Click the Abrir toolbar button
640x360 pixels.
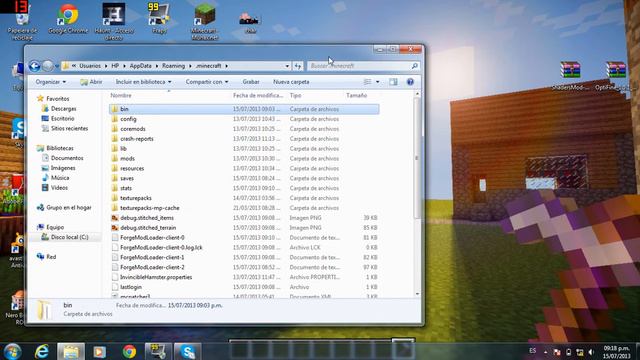coord(91,82)
